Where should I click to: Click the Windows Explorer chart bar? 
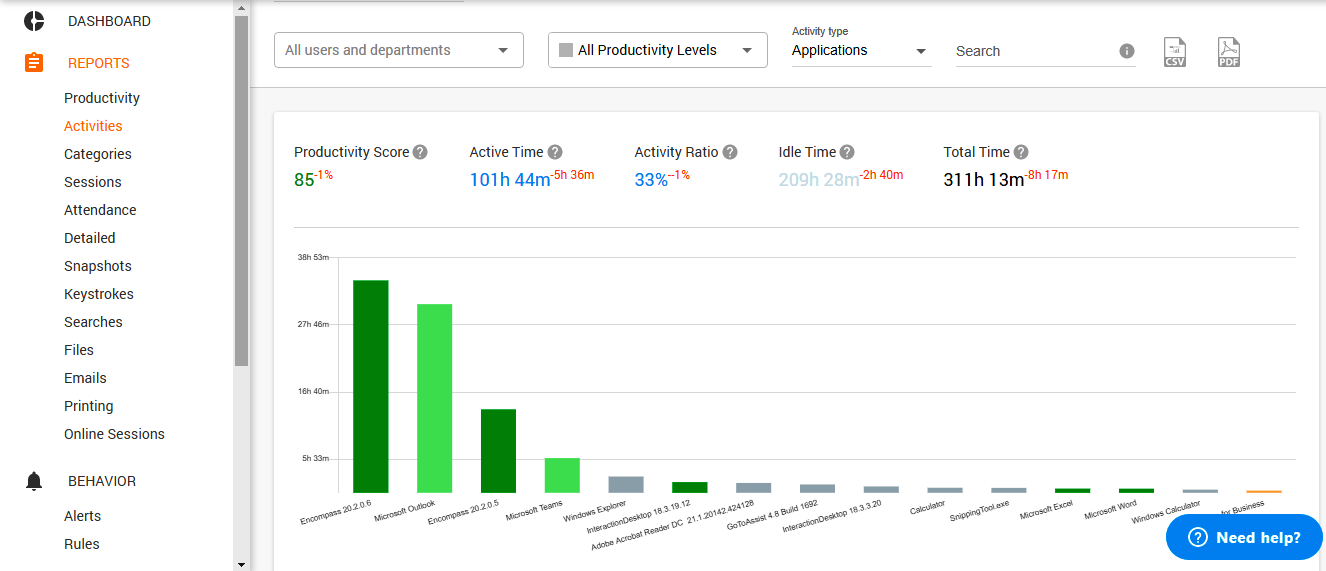coord(626,485)
